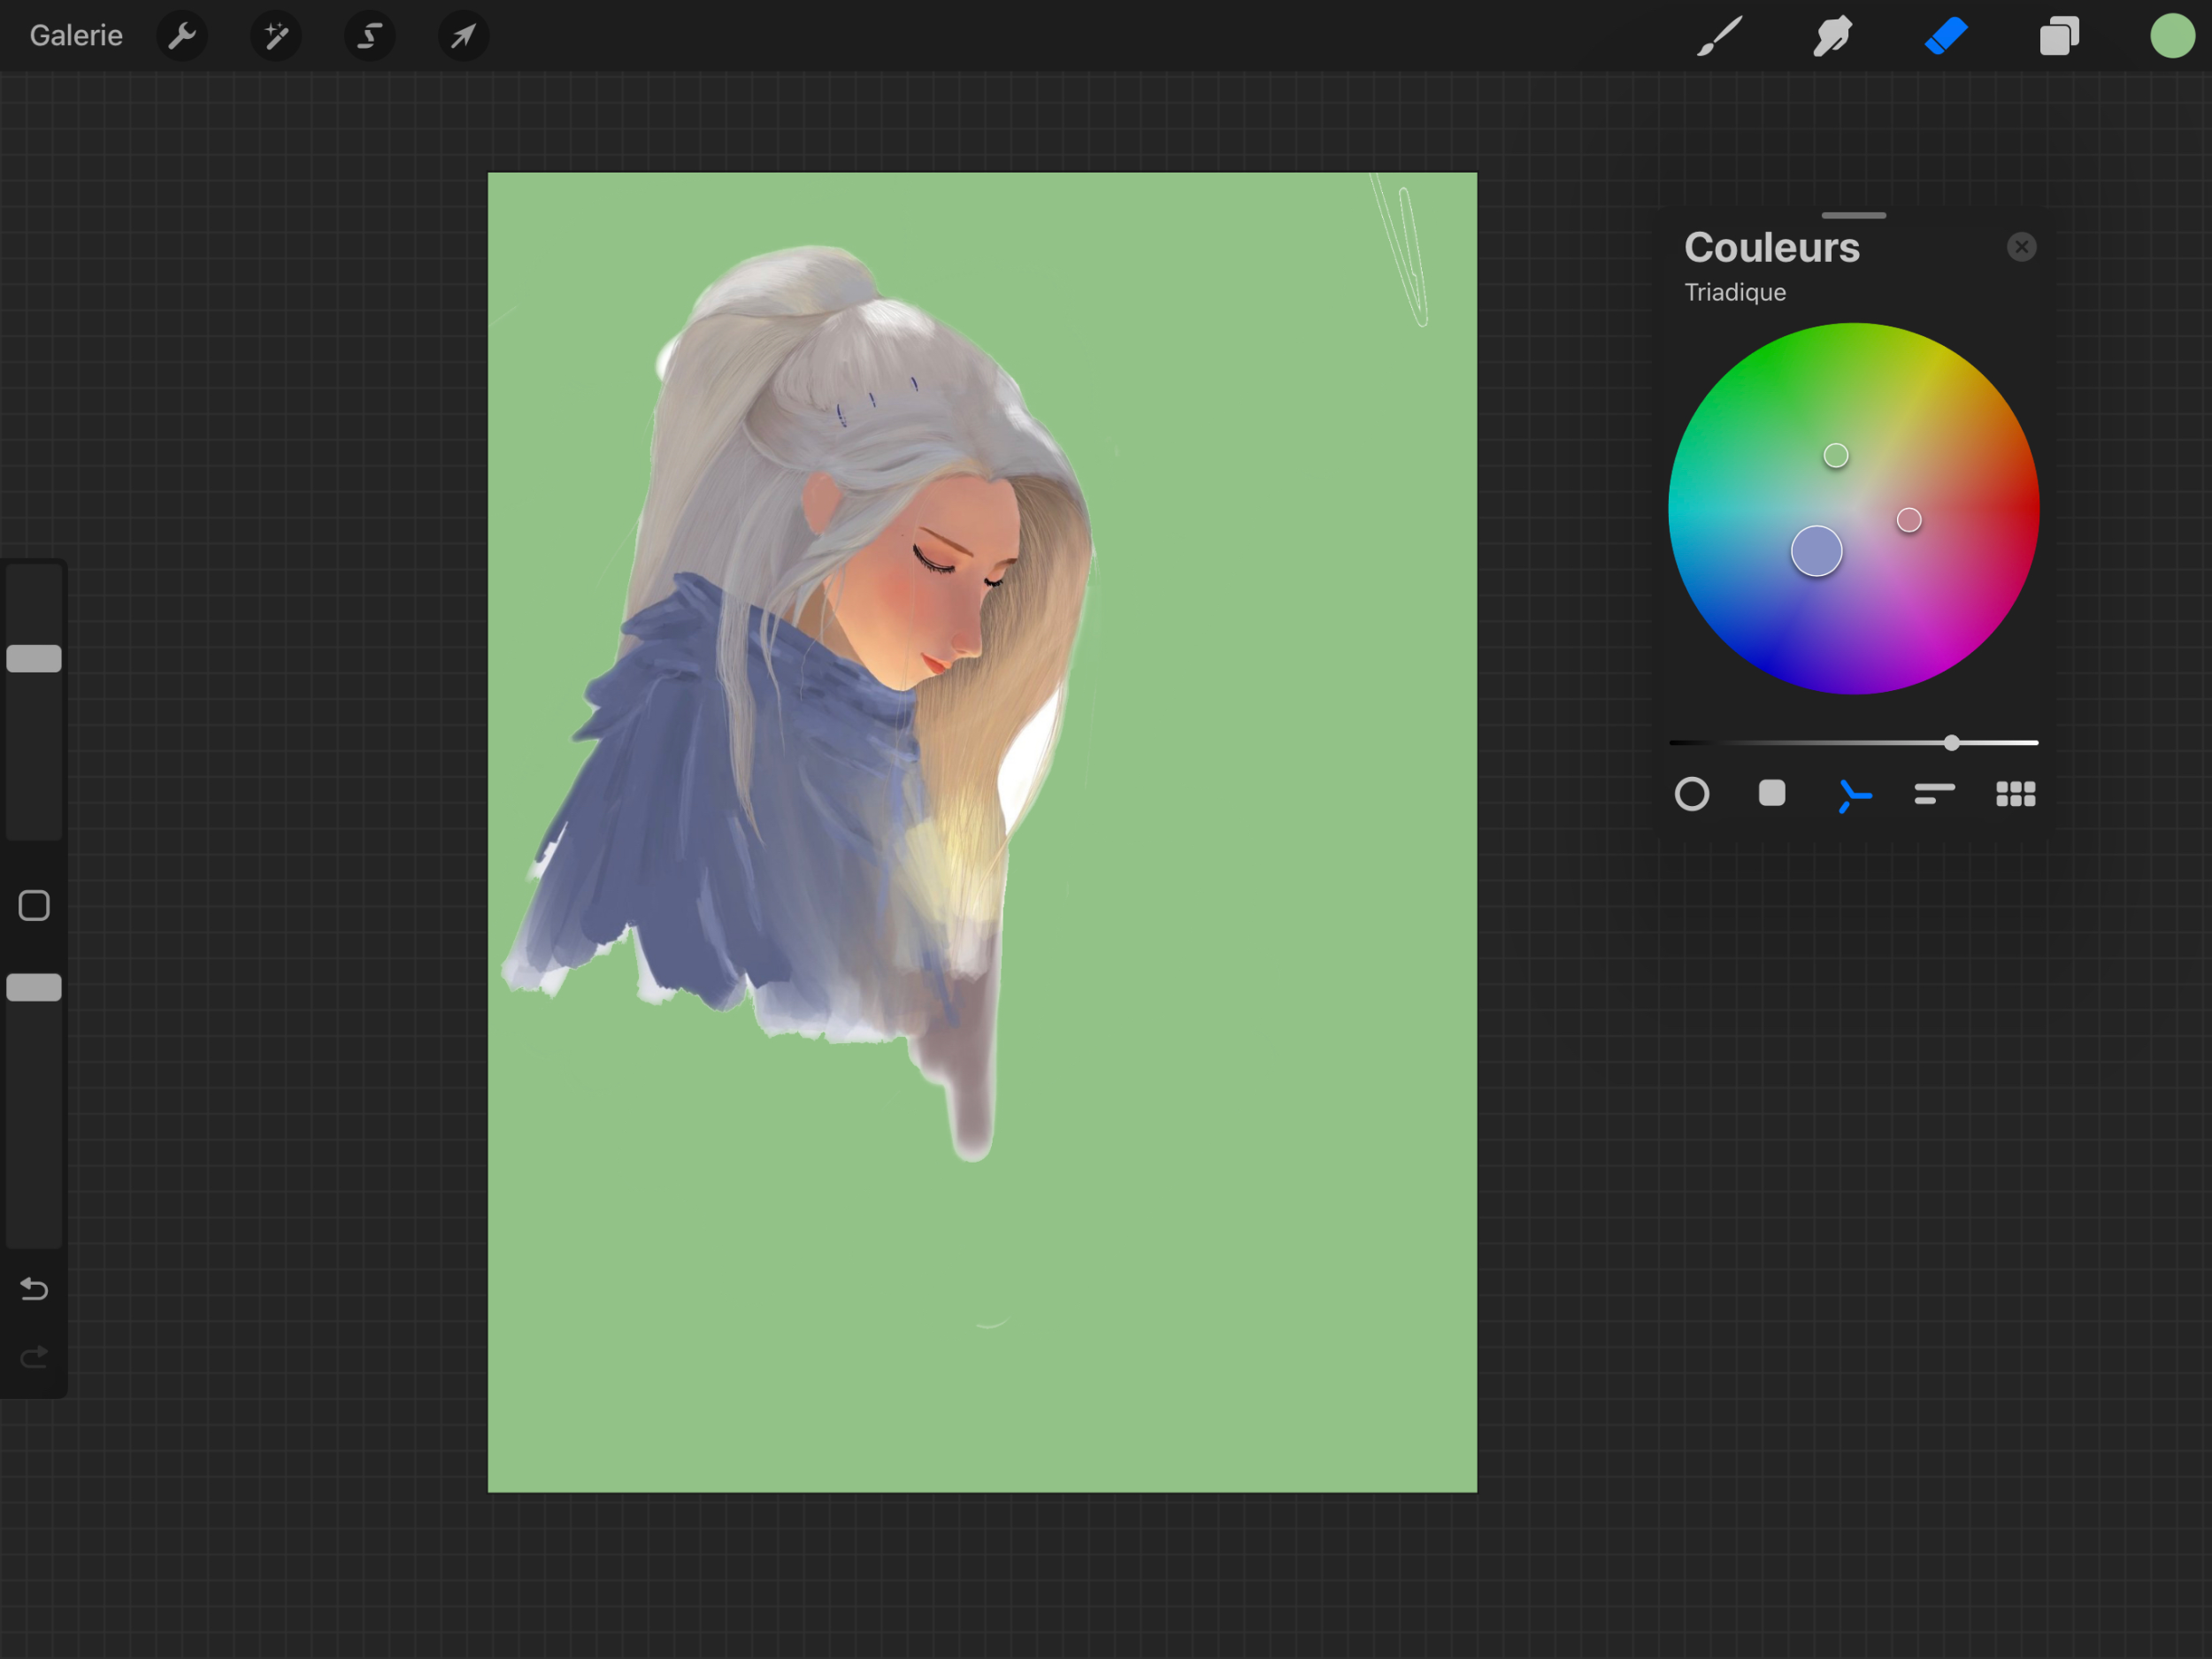The image size is (2212, 1659).
Task: Switch to the Value sliders tab
Action: point(1934,794)
